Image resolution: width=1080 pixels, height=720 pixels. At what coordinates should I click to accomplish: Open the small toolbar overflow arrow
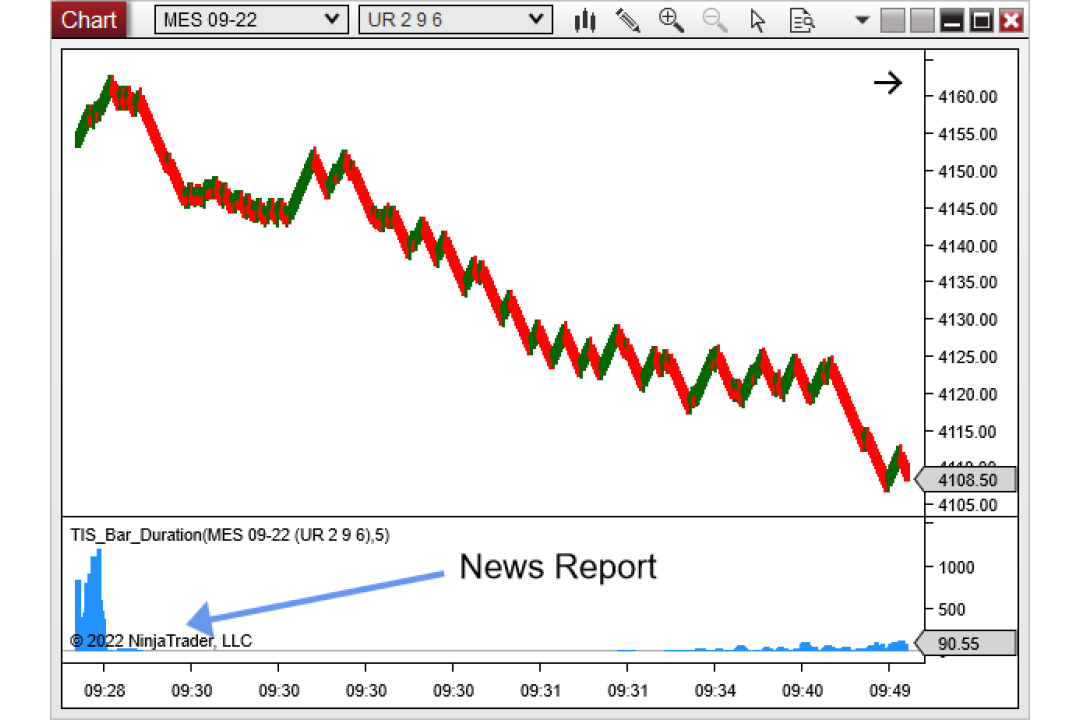pos(862,21)
